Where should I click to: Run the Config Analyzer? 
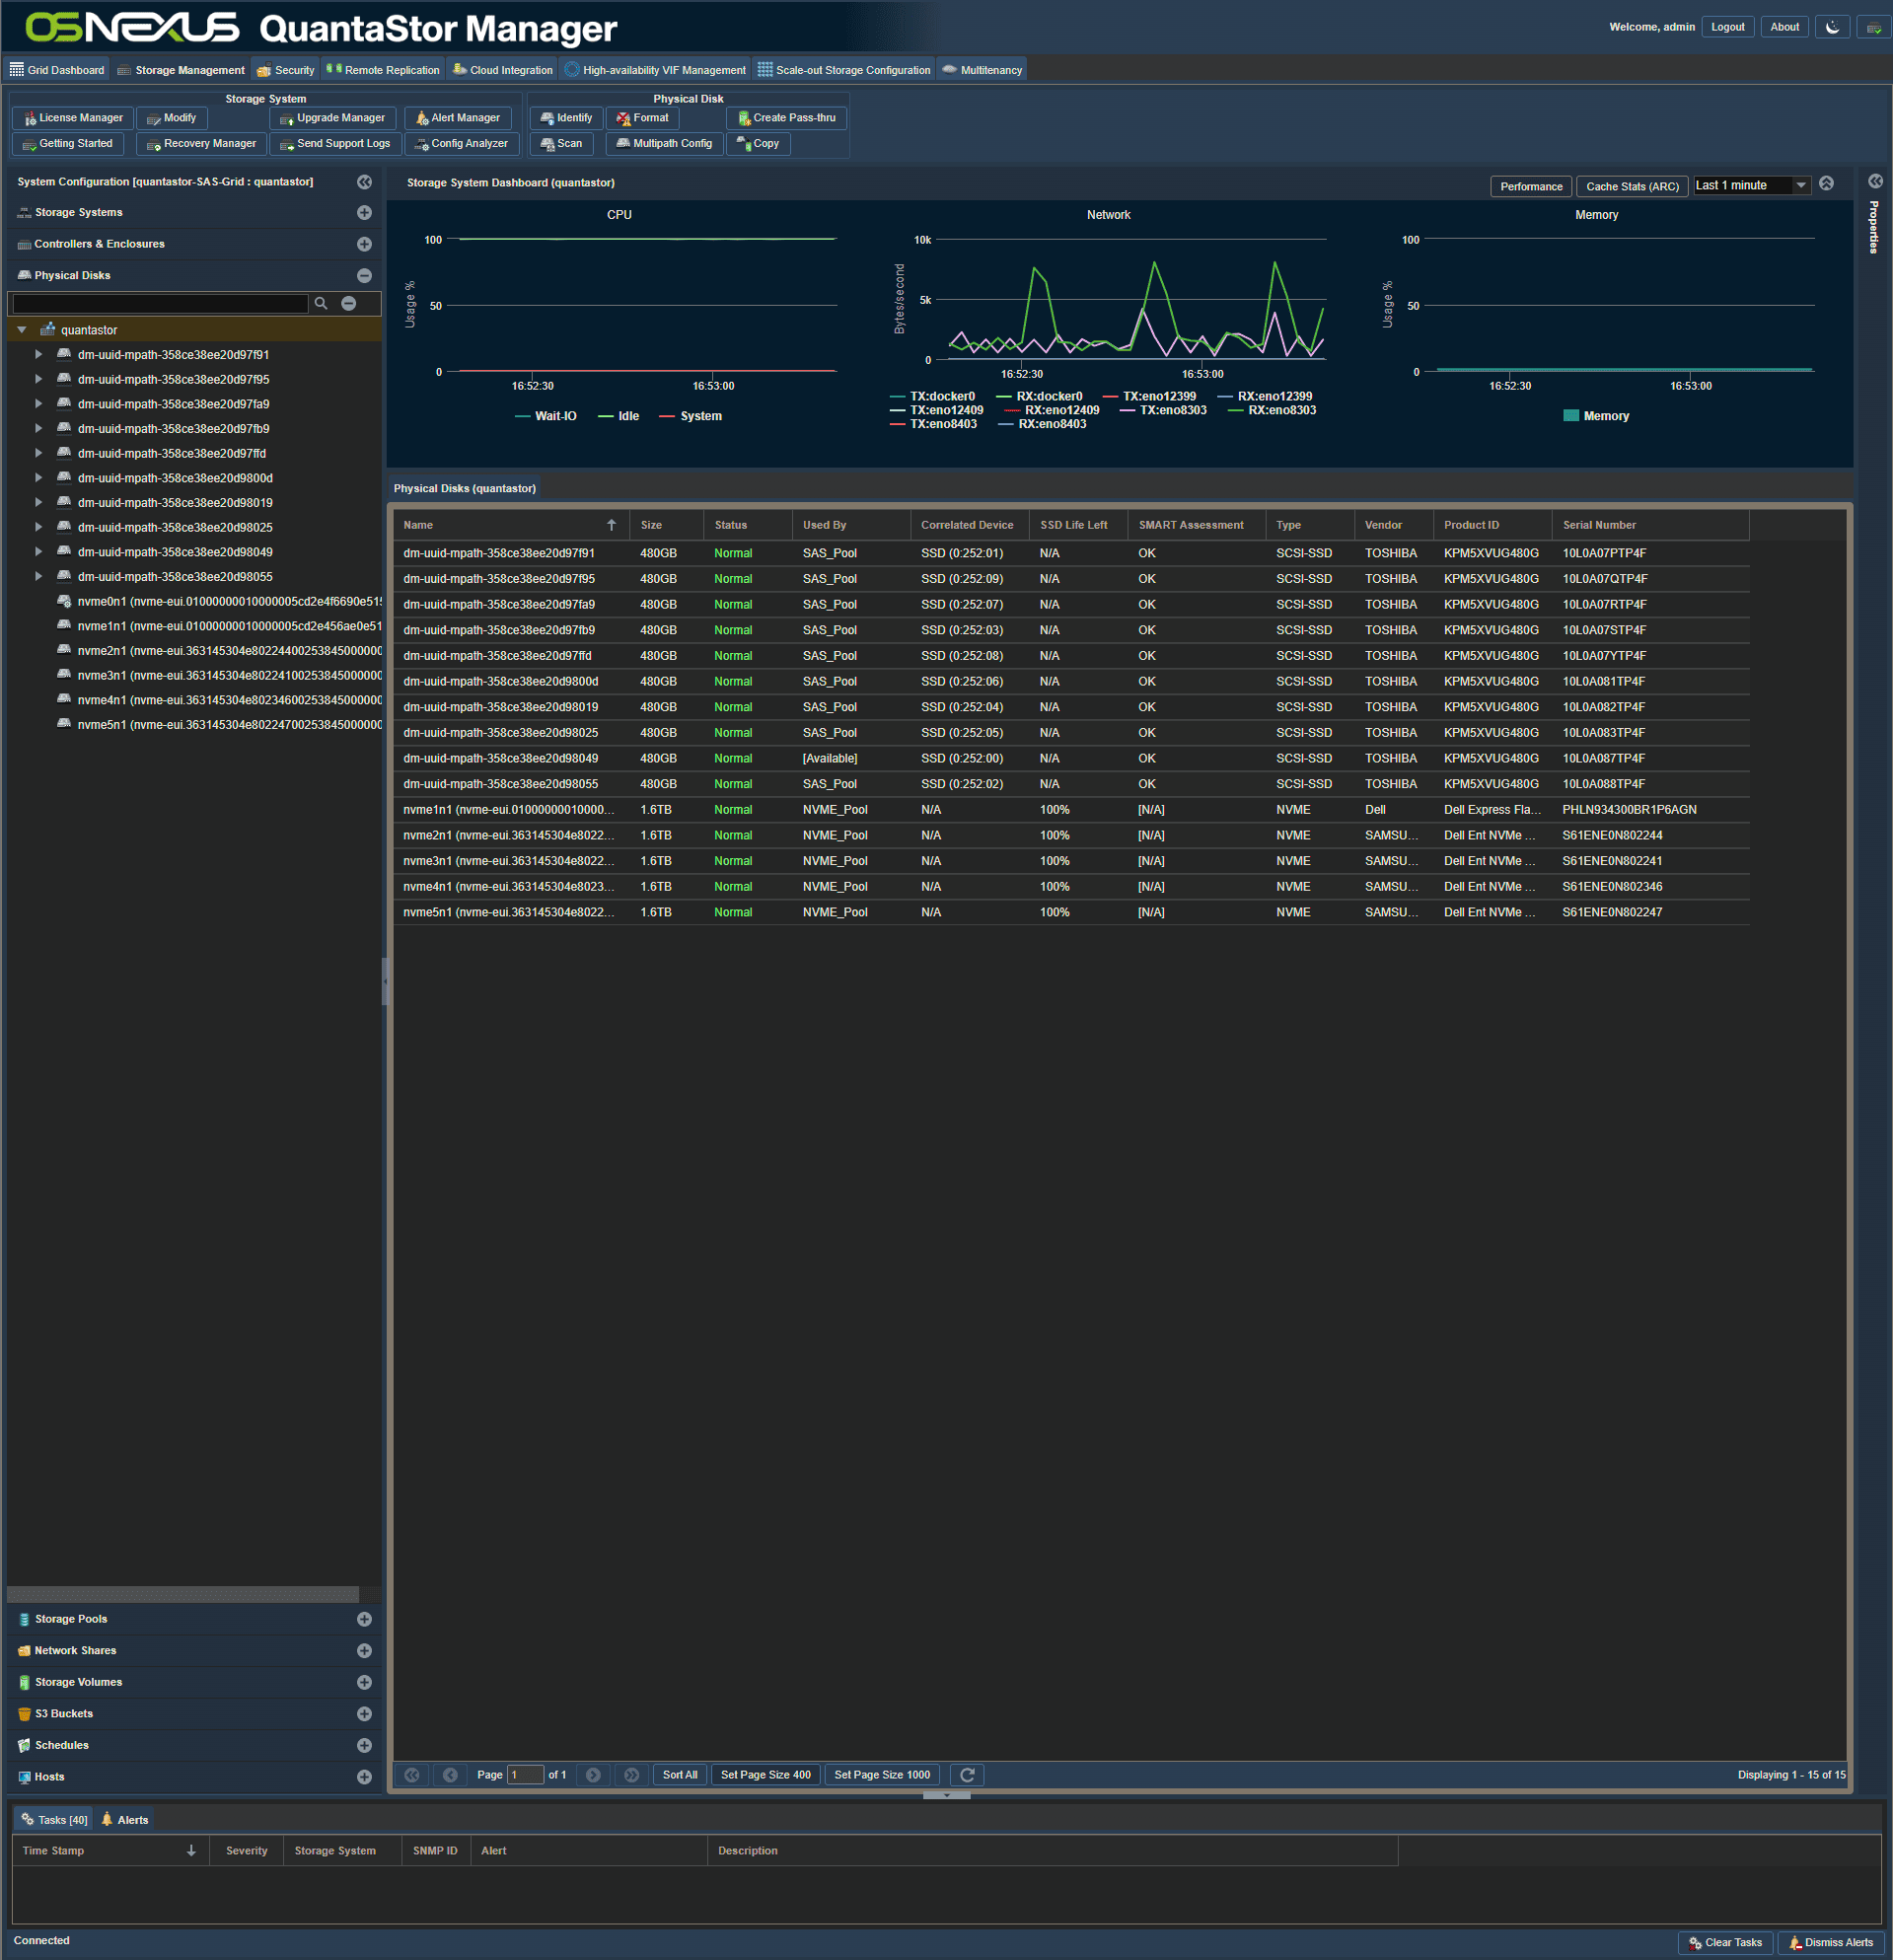tap(461, 144)
